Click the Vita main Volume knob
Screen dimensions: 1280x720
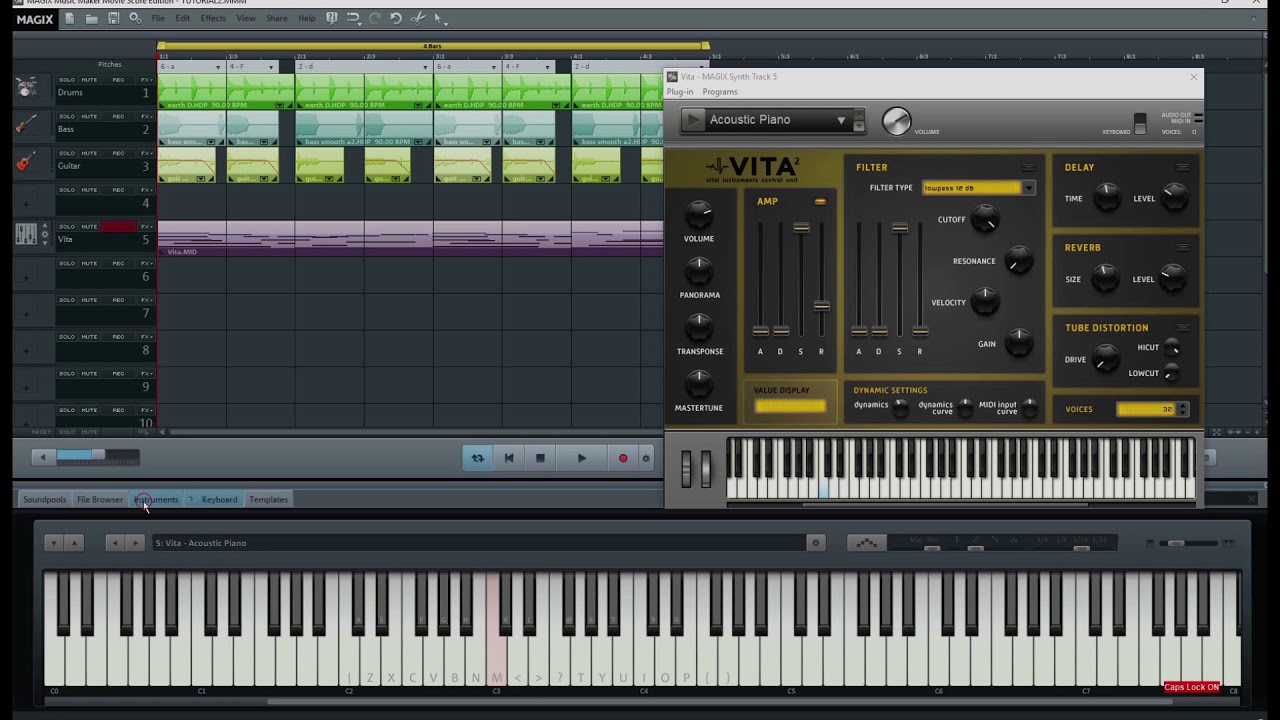(x=699, y=213)
